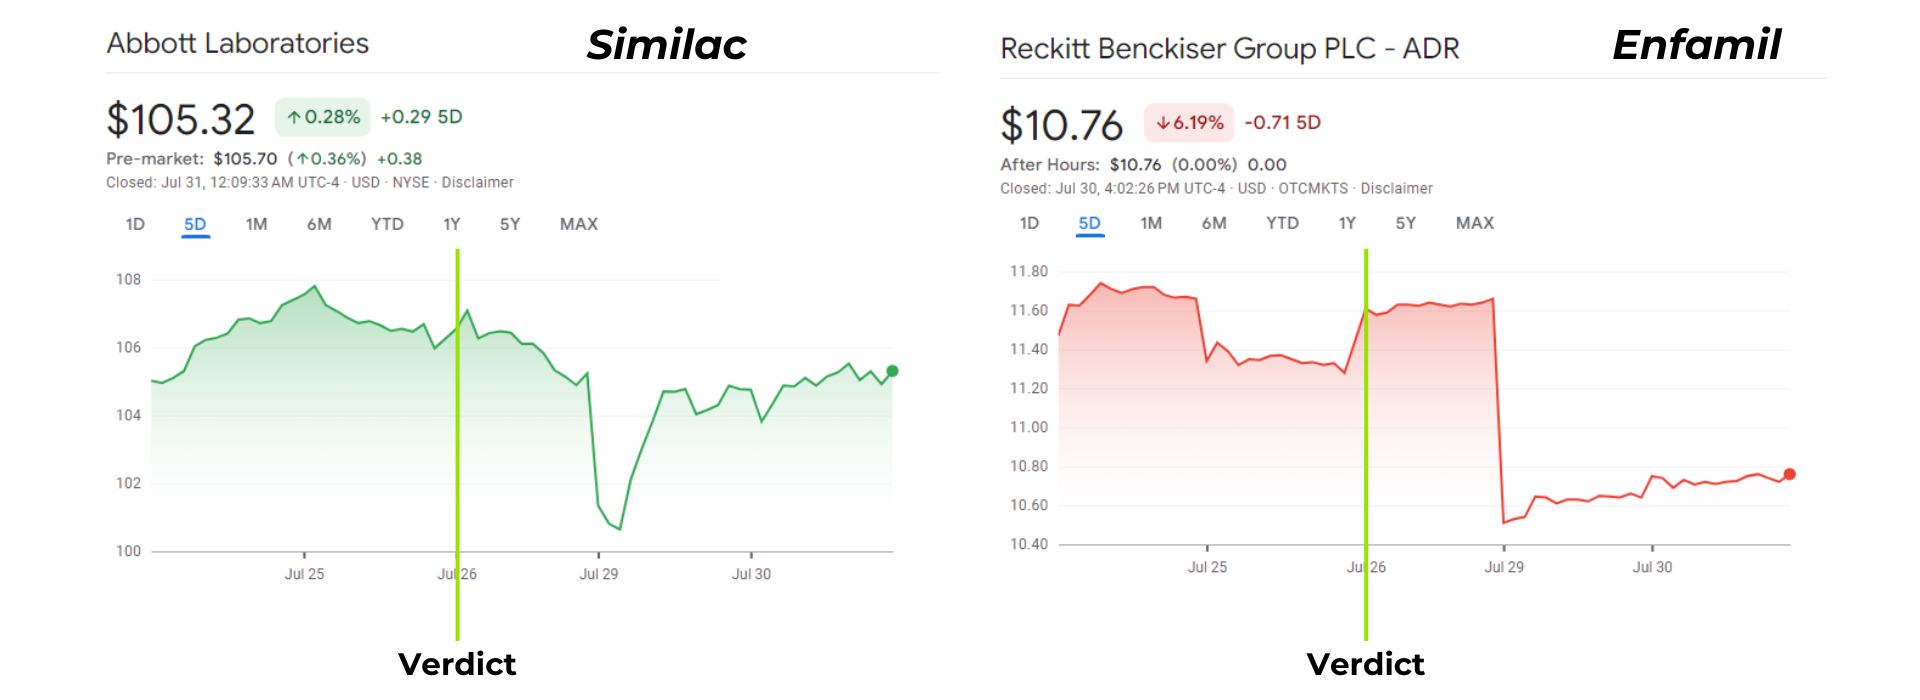Select the 5Y tab on the Abbott chart
This screenshot has height=700, width=1920.
click(510, 224)
